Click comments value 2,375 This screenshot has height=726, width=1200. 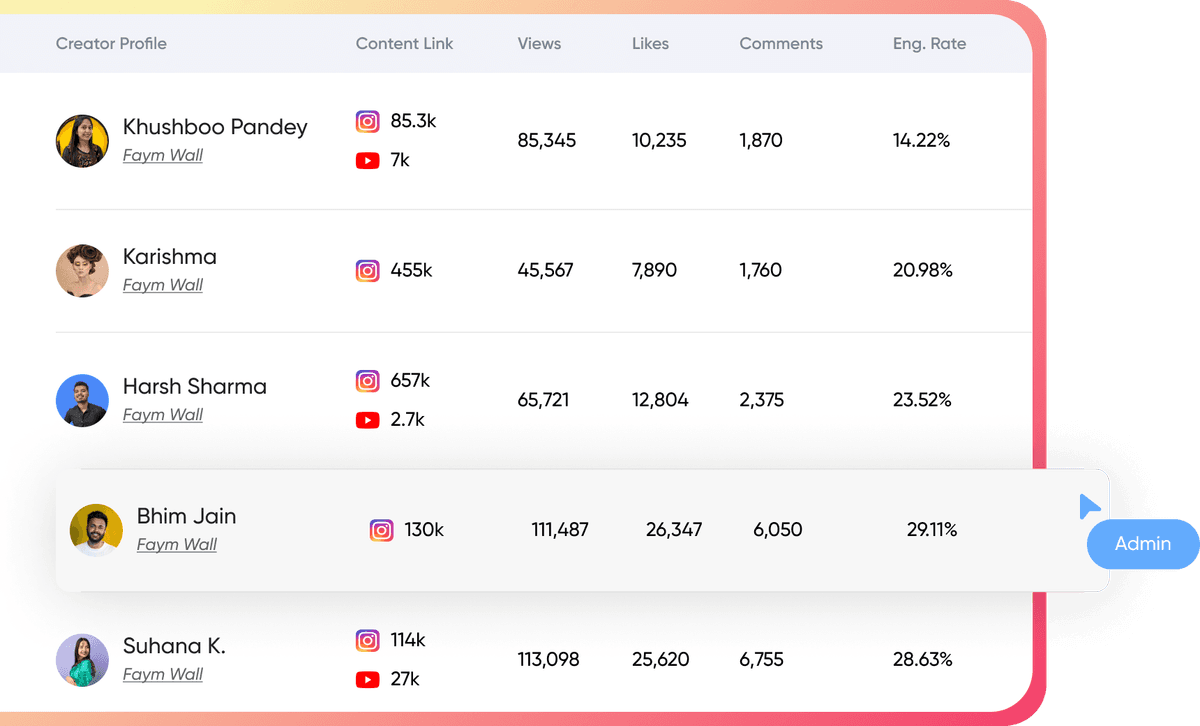click(x=762, y=401)
